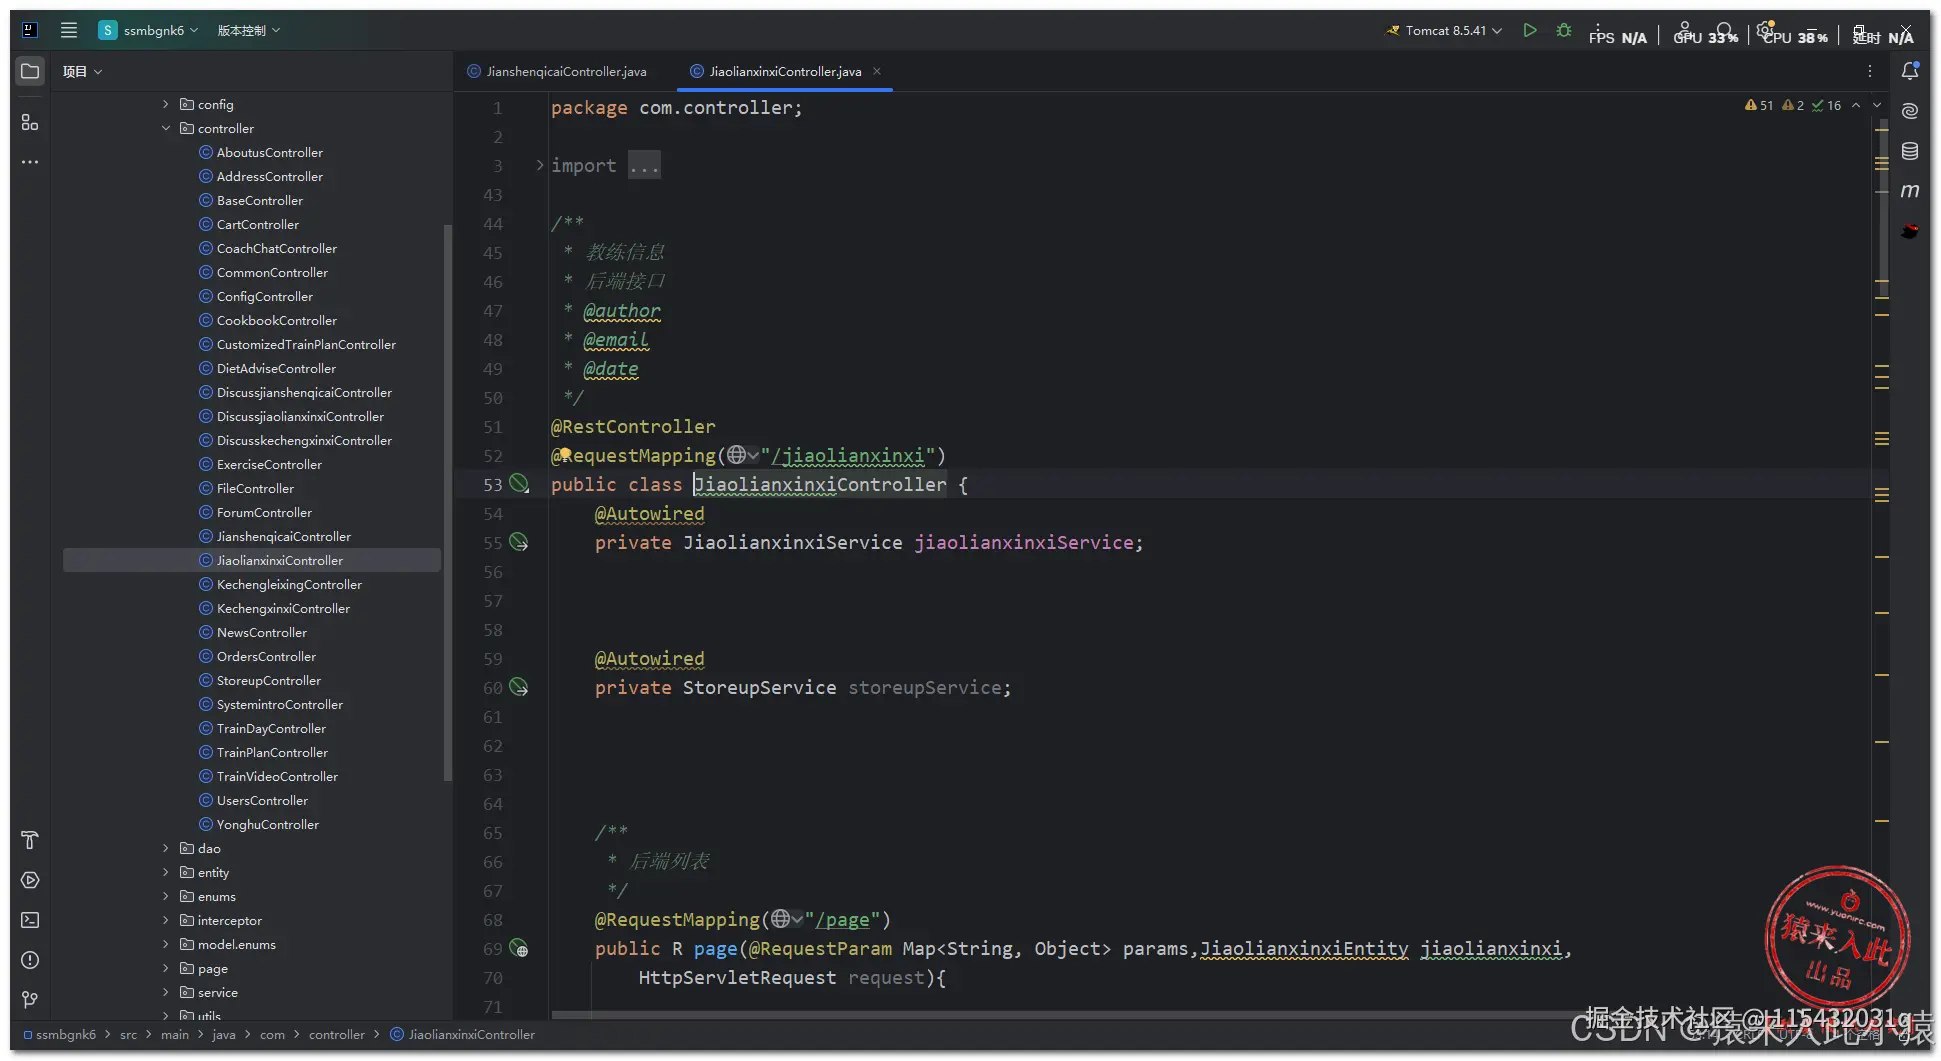This screenshot has width=1941, height=1061.
Task: Click the main breadcrumb
Action: tap(175, 1035)
